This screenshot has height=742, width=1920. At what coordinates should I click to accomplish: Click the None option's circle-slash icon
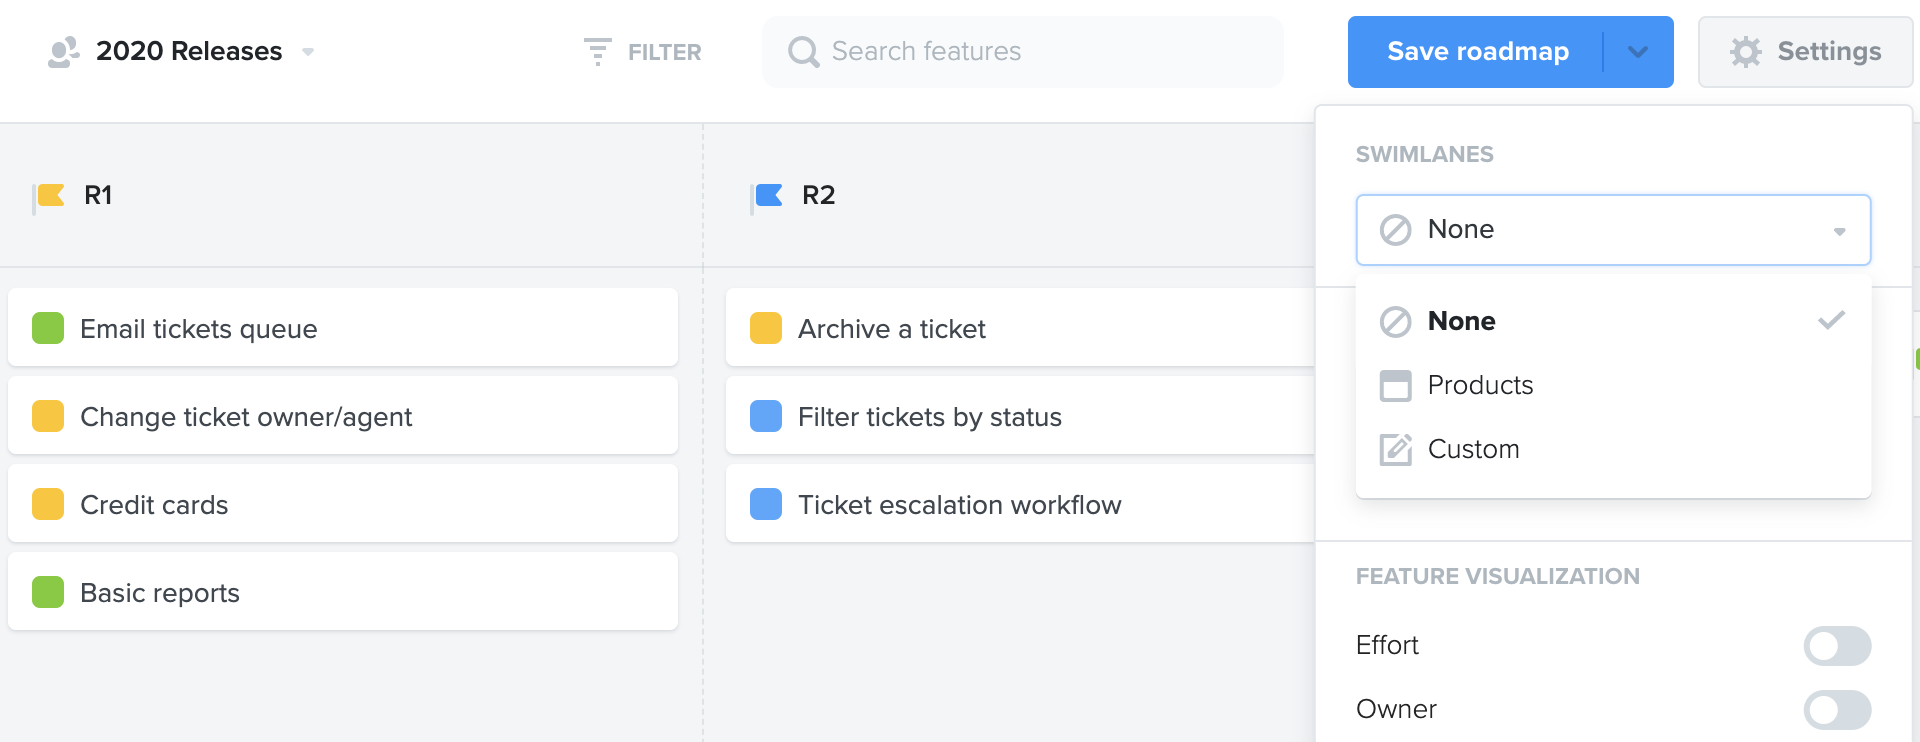(1395, 322)
